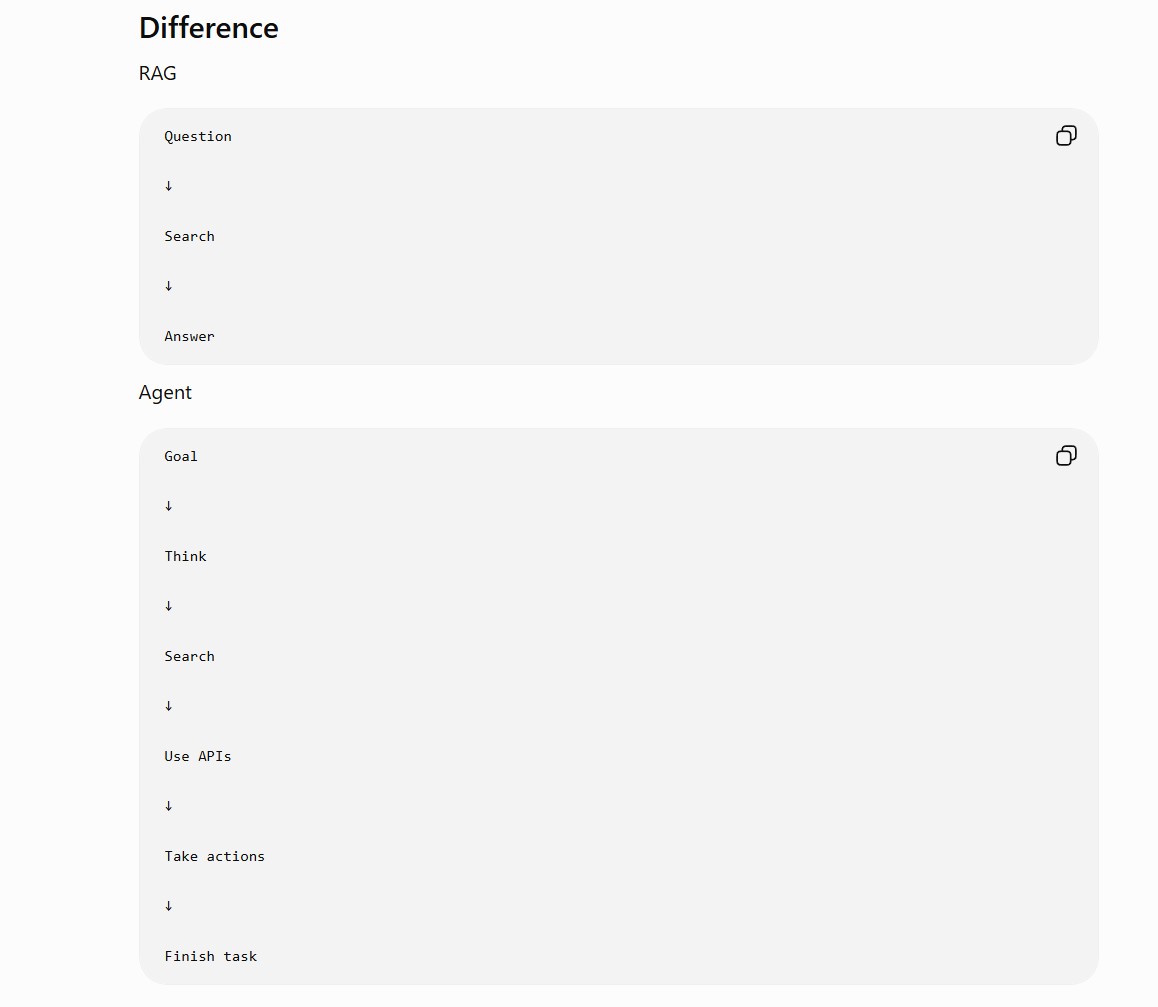1158x1007 pixels.
Task: Click the arrow below Question
Action: 168,186
